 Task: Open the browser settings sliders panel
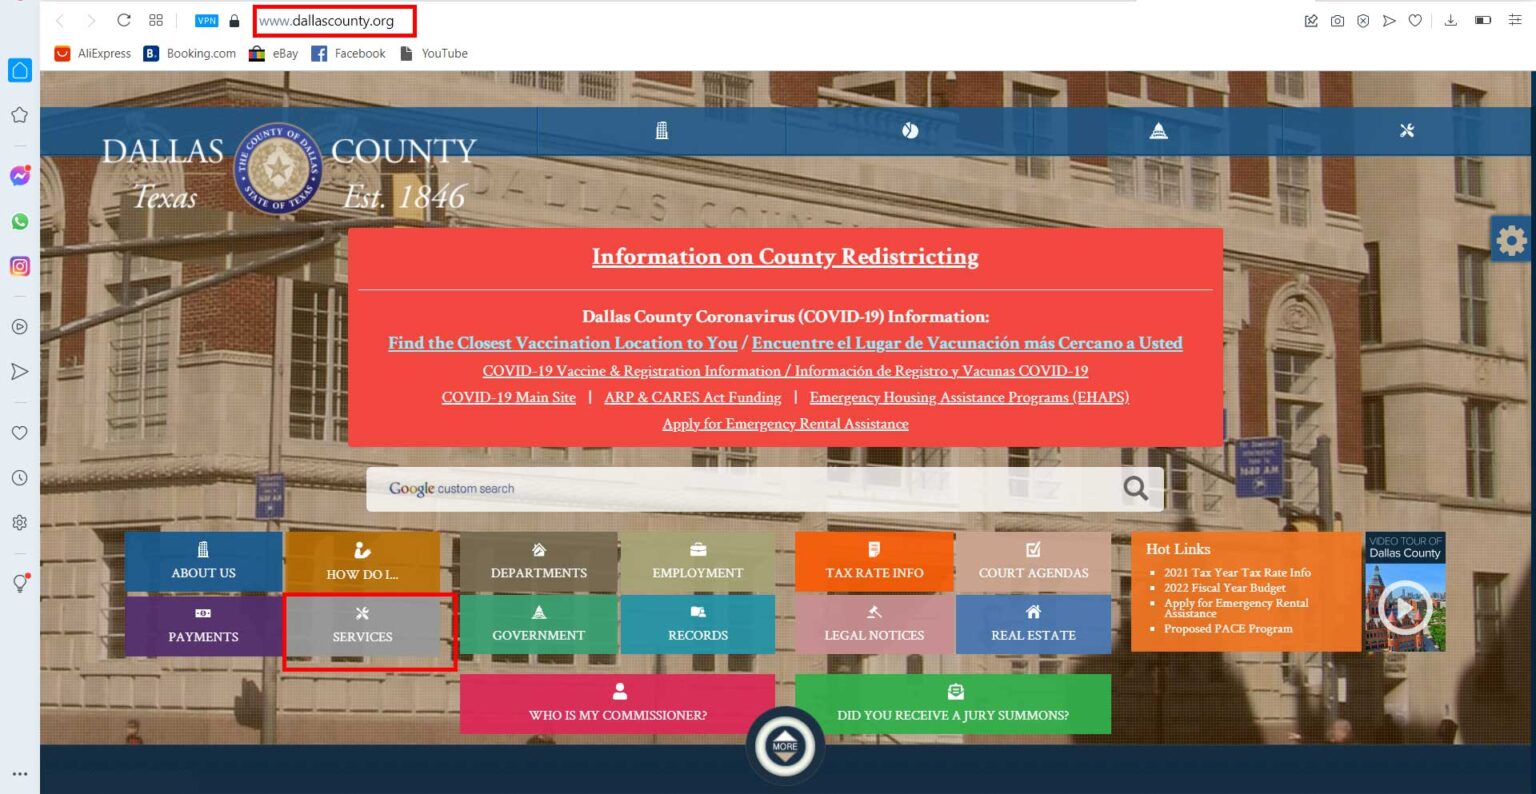[1514, 20]
